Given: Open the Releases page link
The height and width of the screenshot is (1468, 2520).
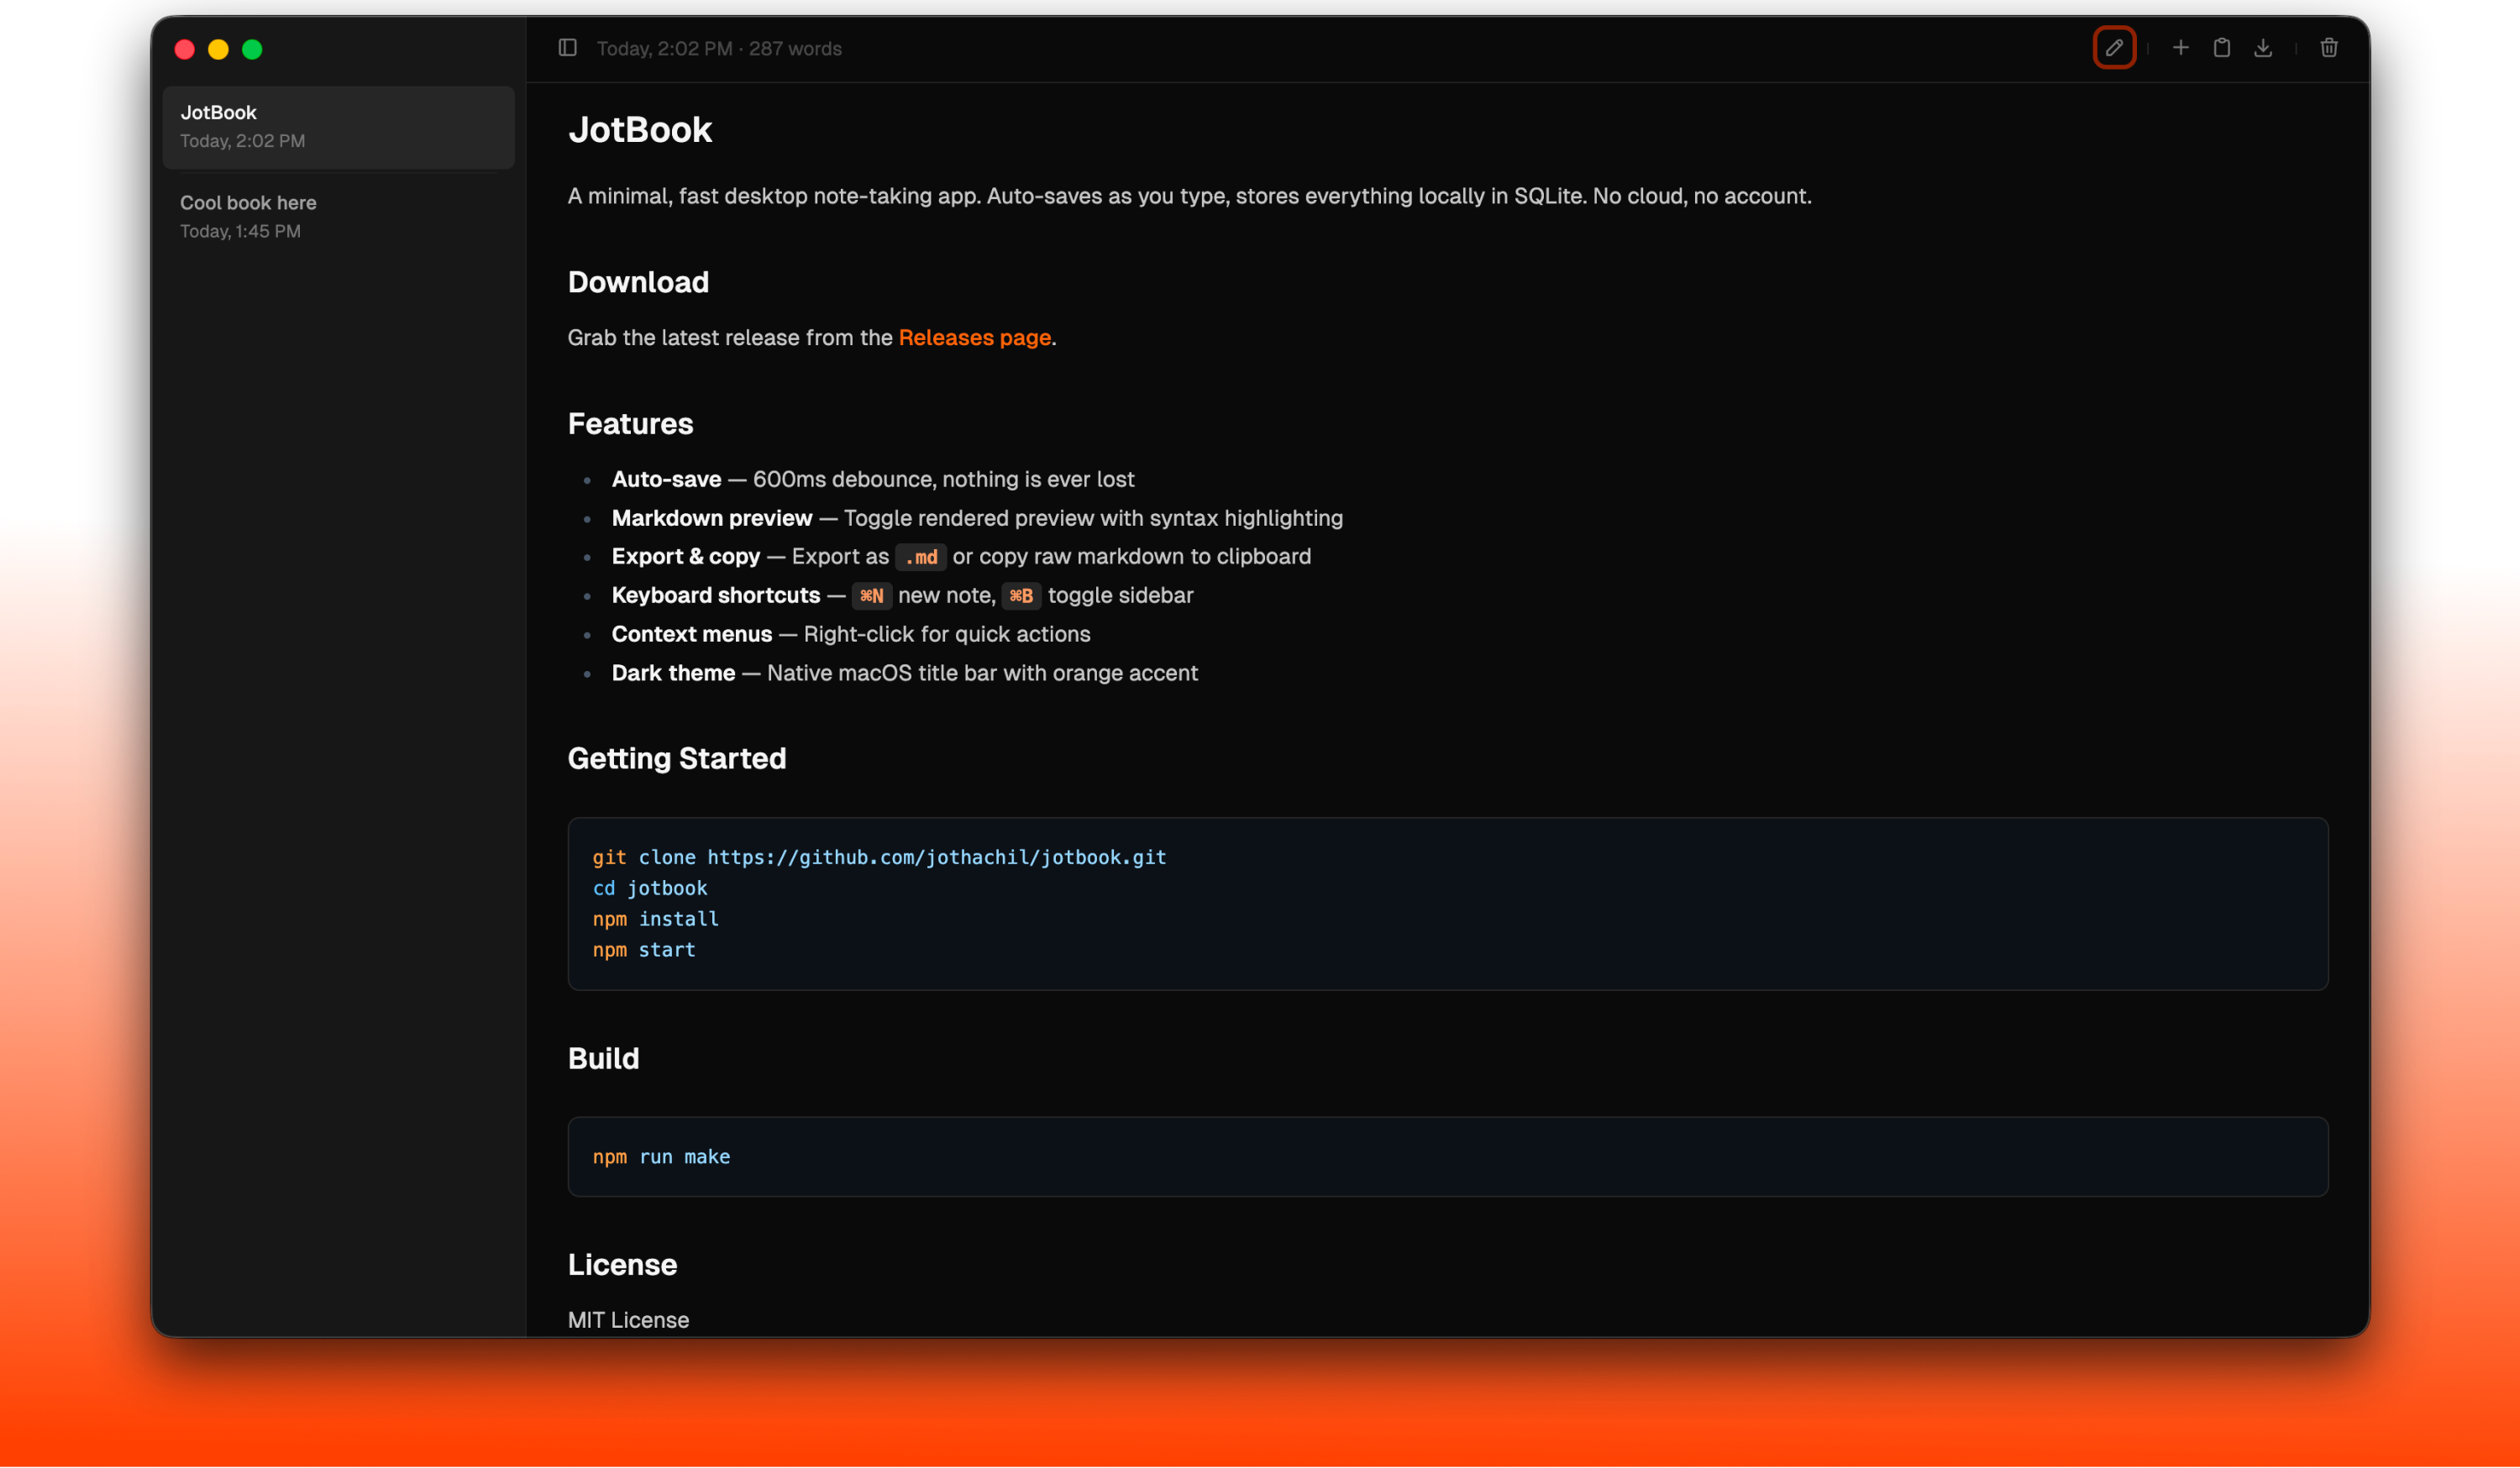Looking at the screenshot, I should point(974,337).
